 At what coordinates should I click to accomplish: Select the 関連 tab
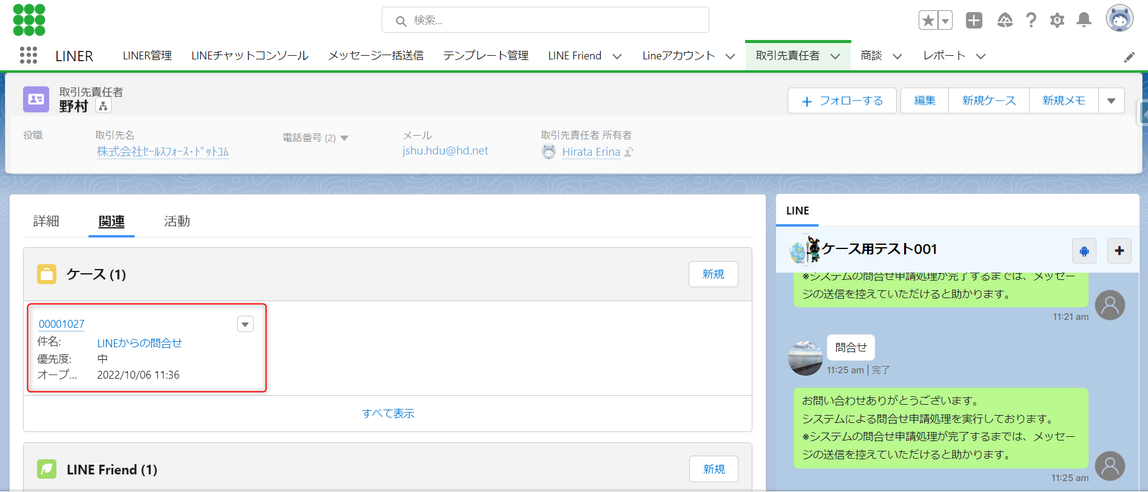(111, 221)
